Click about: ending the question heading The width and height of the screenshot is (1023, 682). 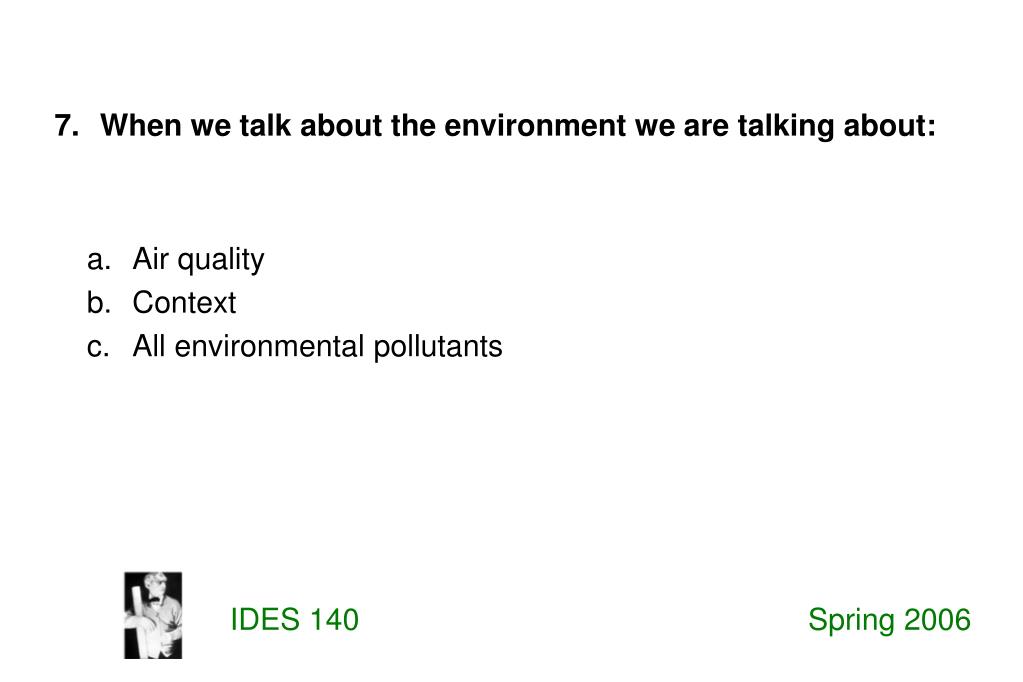click(890, 125)
